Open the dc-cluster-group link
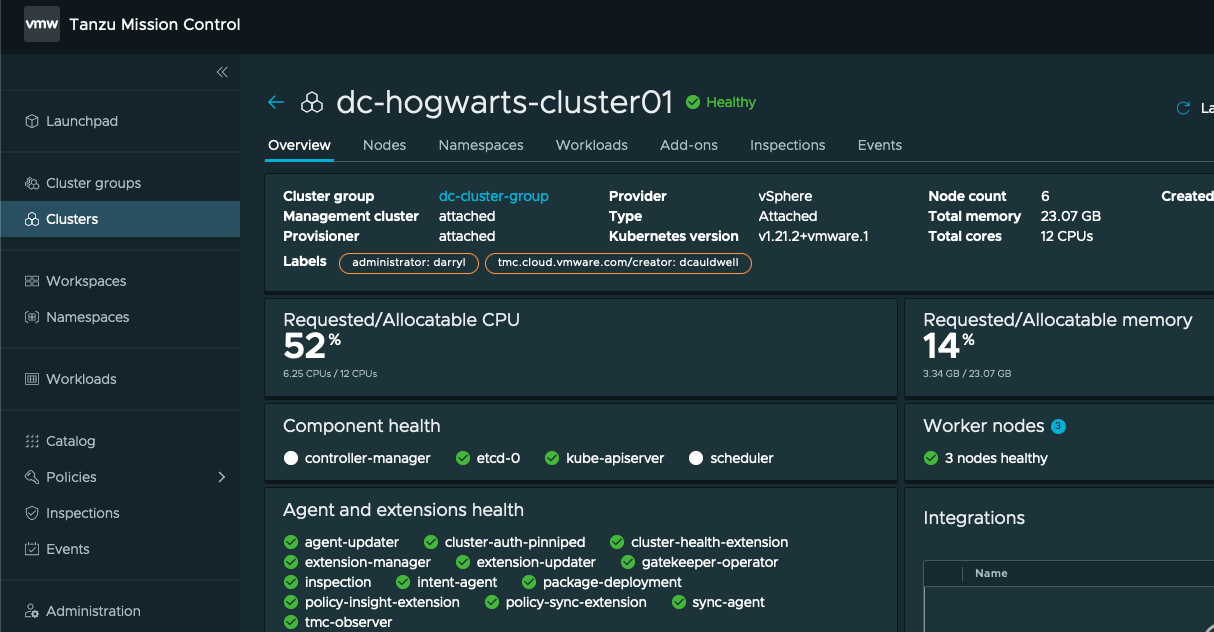The image size is (1214, 632). [494, 196]
